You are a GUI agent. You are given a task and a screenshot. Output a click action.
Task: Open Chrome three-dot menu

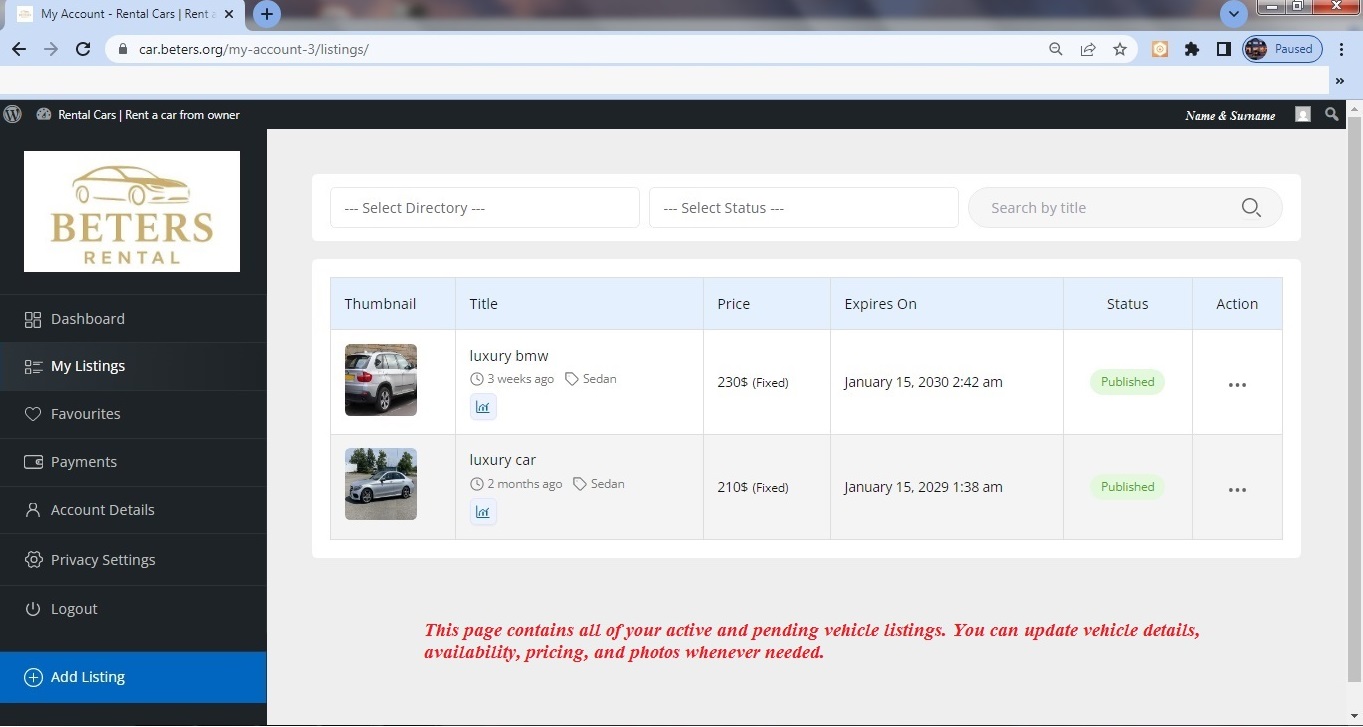(1341, 49)
